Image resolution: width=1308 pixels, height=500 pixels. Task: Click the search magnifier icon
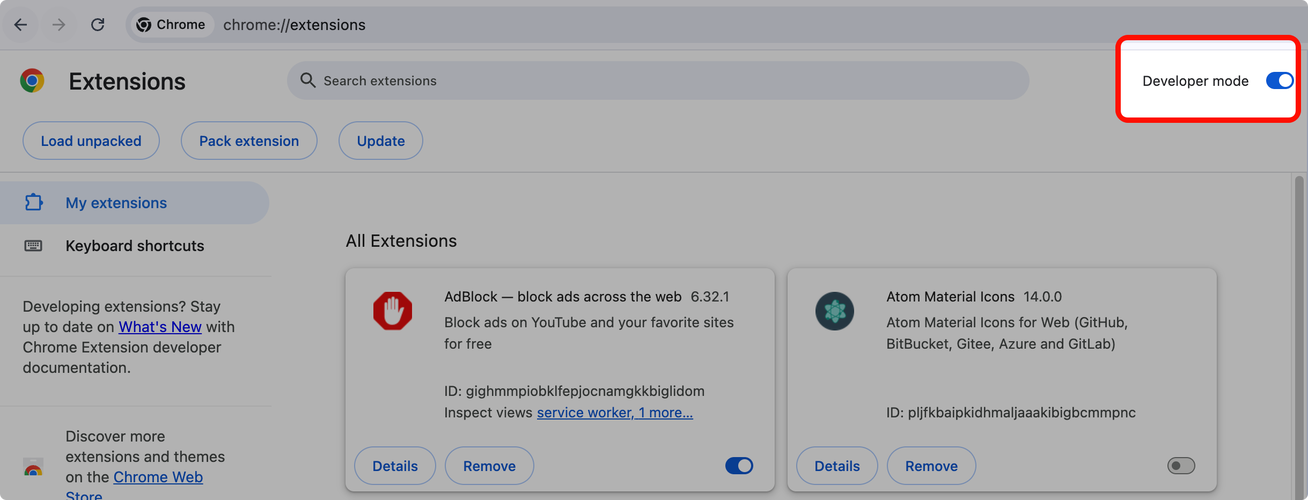[308, 81]
